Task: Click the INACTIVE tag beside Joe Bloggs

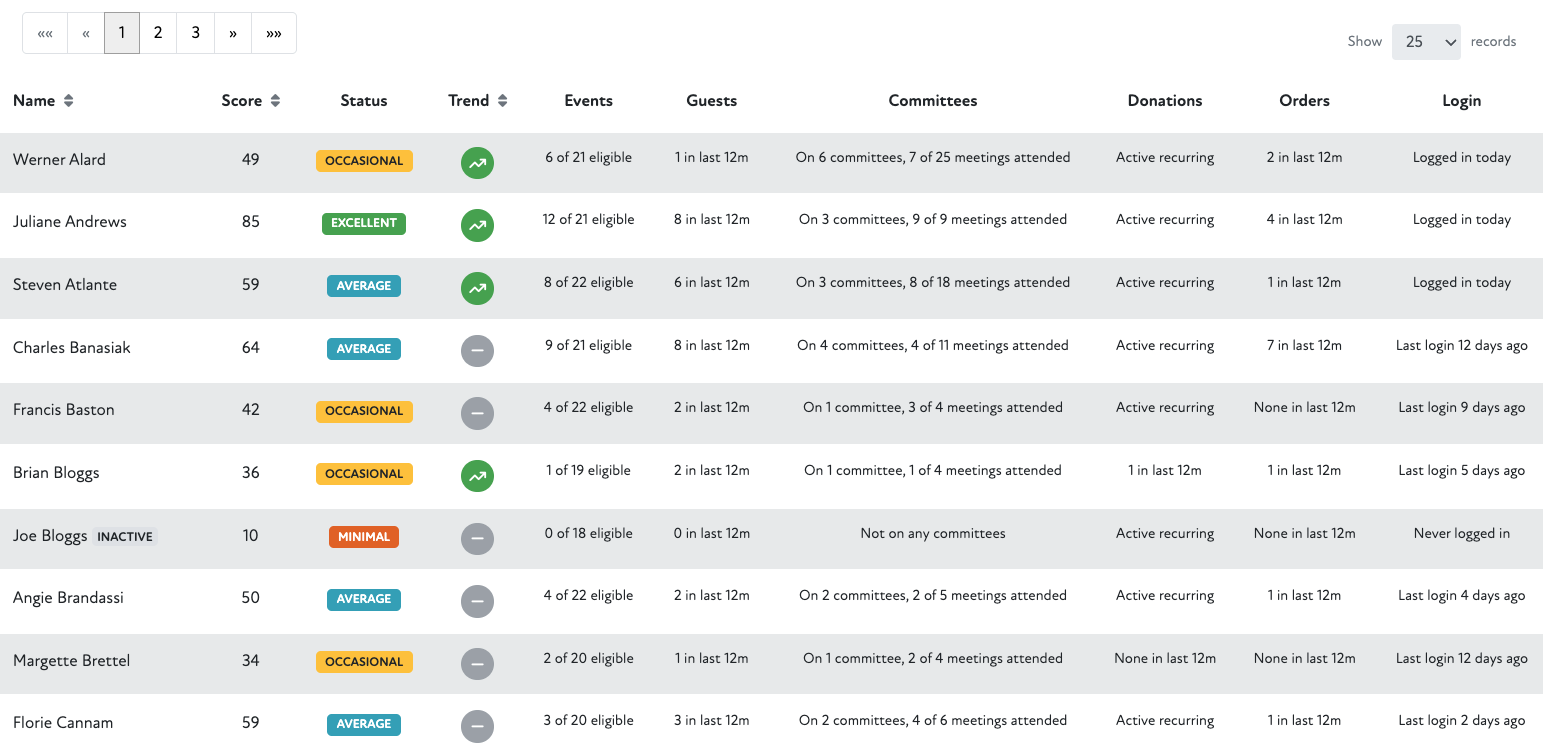Action: coord(125,537)
